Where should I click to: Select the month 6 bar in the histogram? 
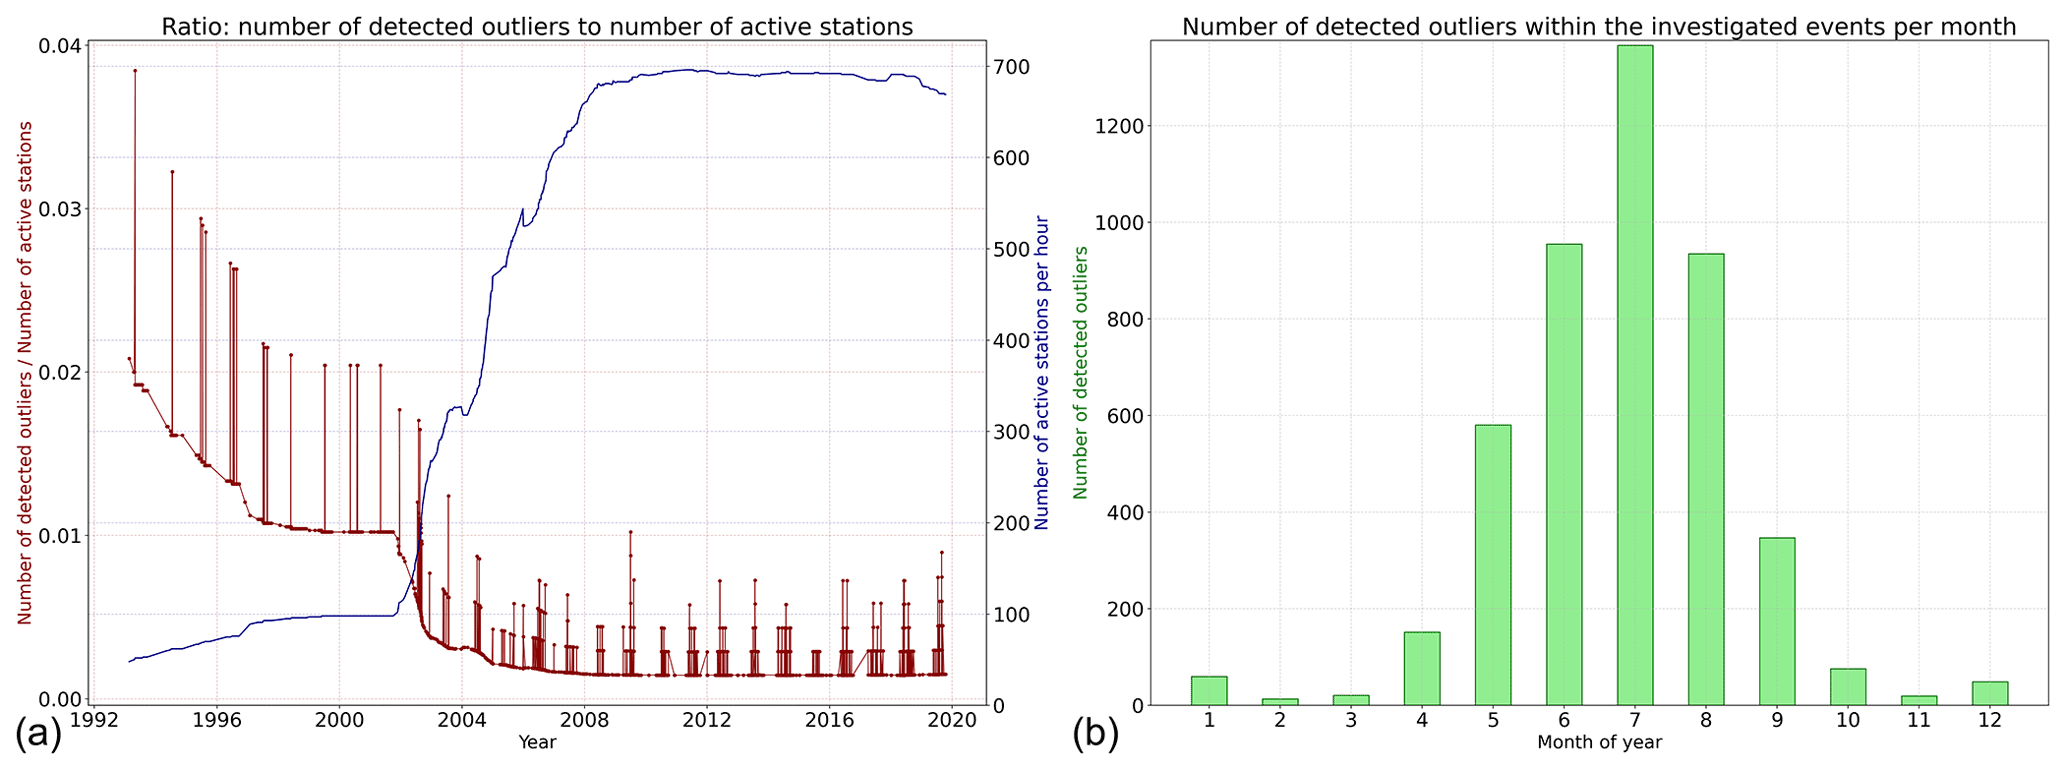click(x=1563, y=474)
